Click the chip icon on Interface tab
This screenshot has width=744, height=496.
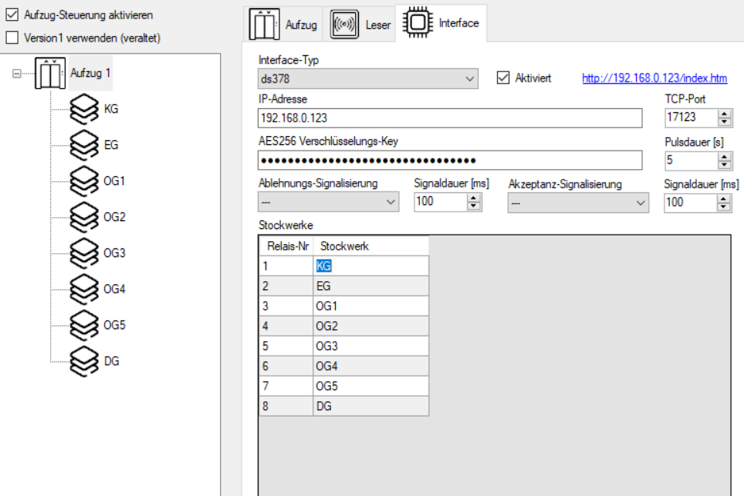(x=416, y=23)
